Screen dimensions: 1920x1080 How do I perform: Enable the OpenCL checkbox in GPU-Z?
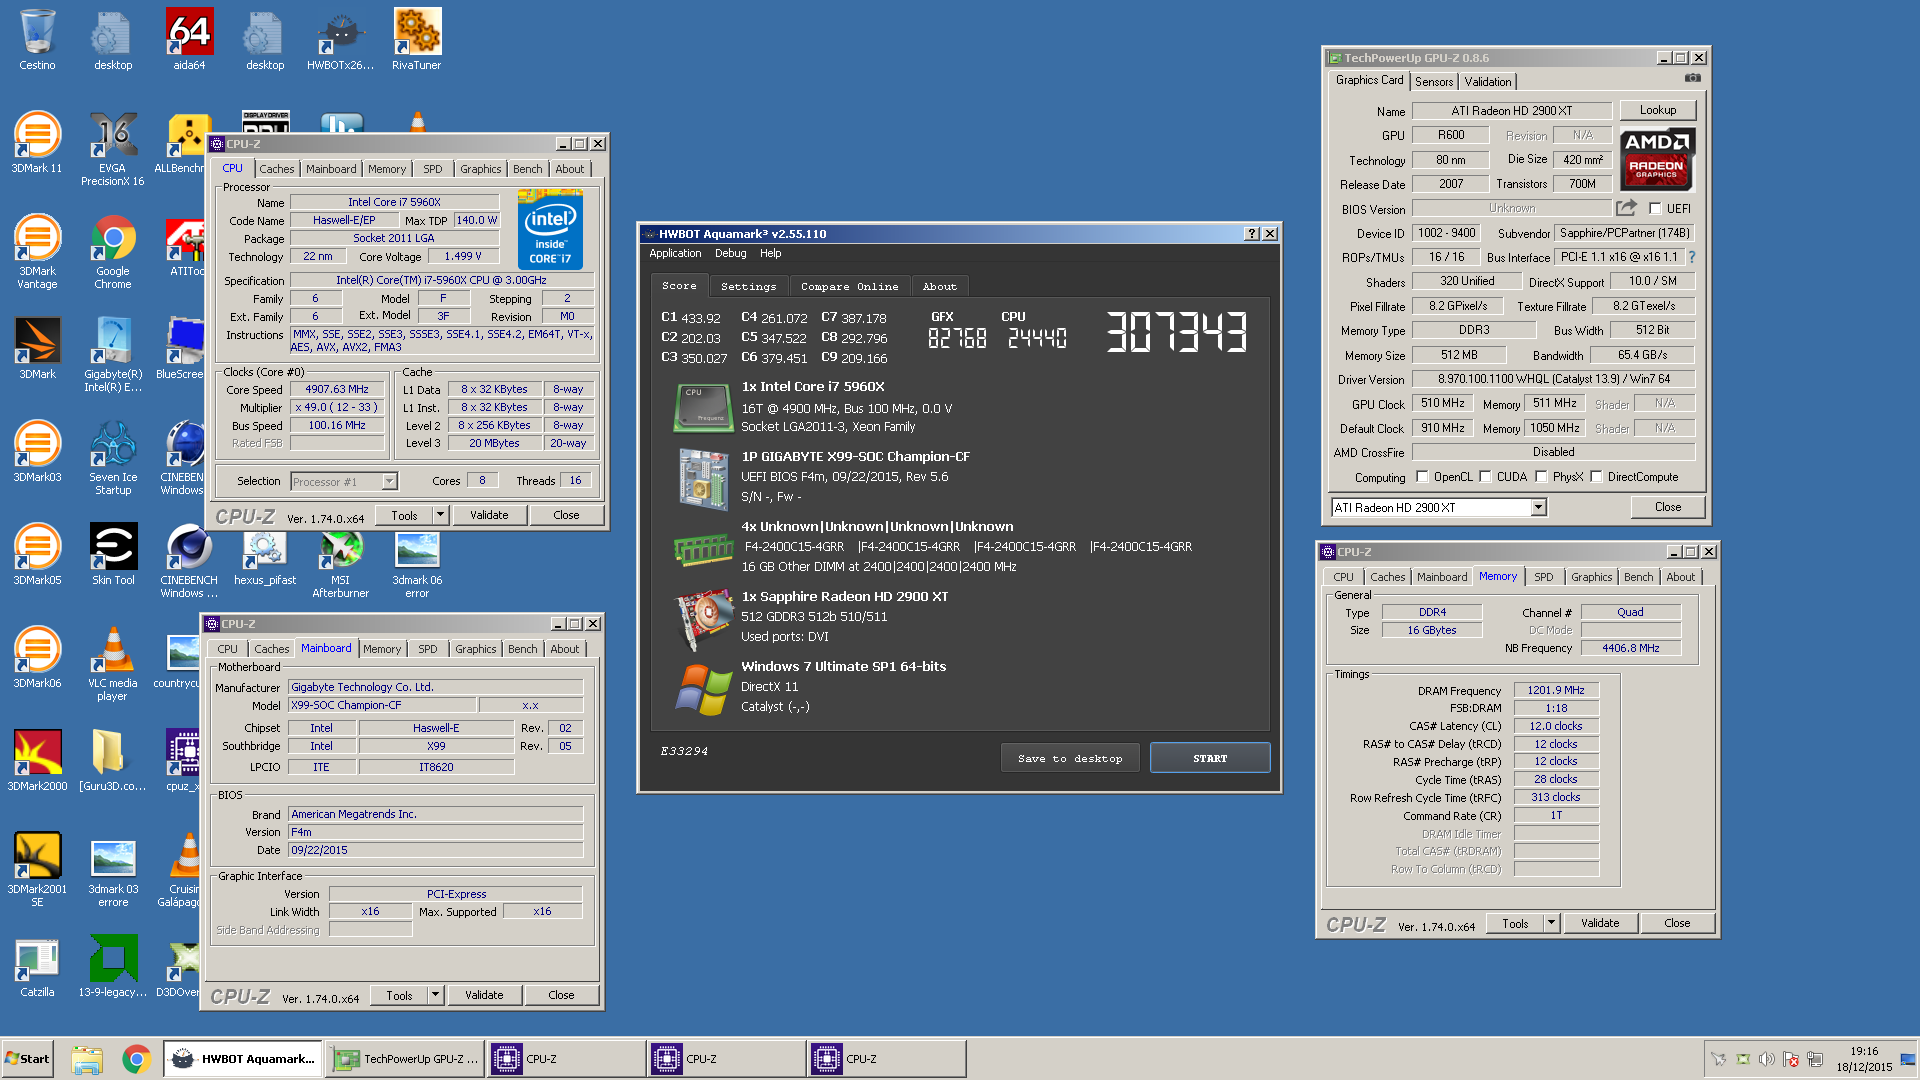(1422, 477)
